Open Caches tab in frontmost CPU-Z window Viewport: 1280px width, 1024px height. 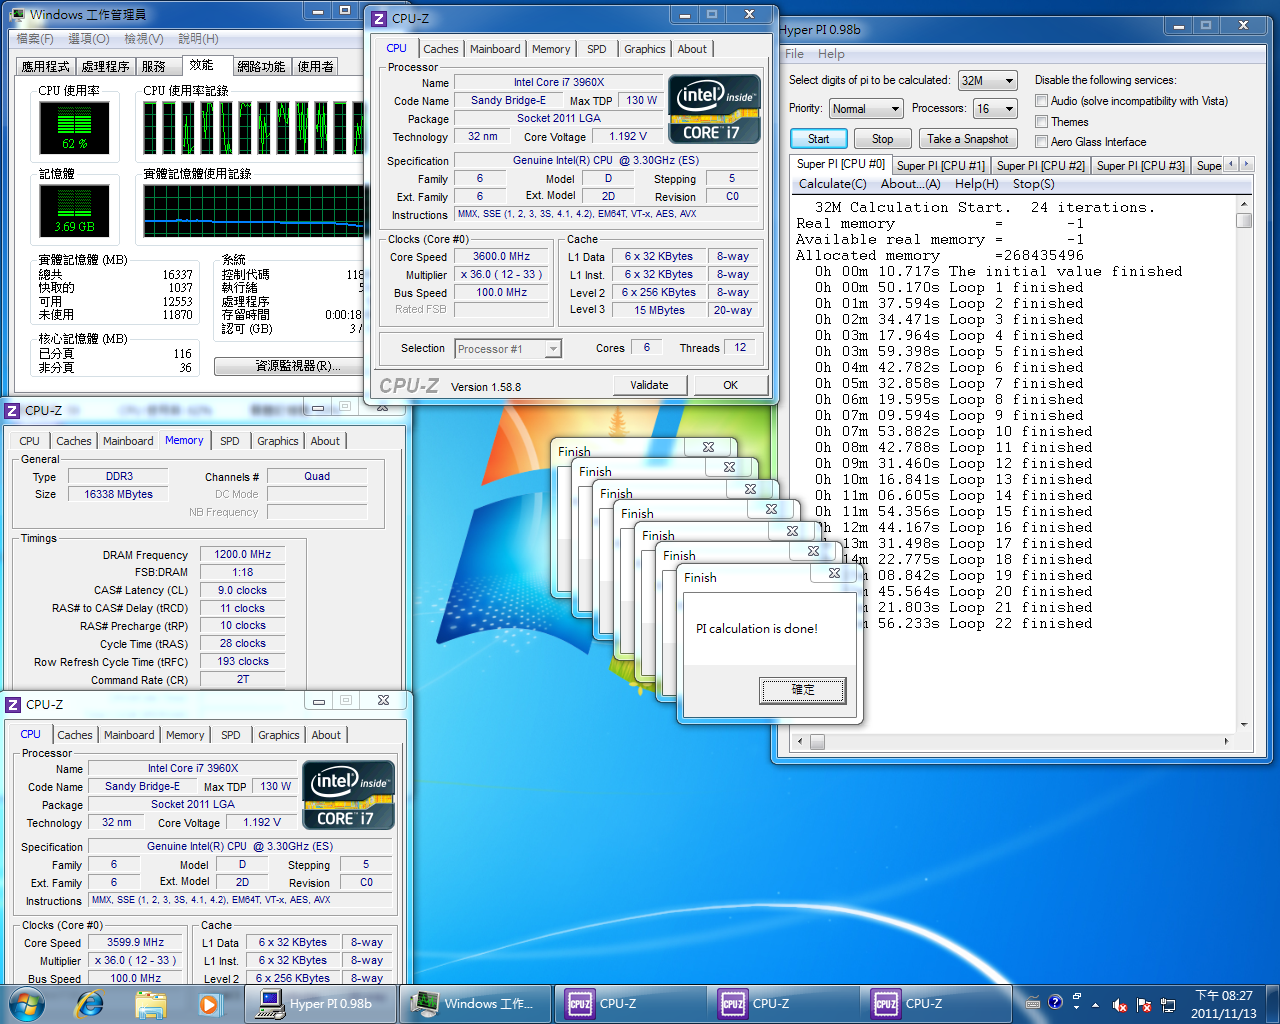tap(440, 49)
